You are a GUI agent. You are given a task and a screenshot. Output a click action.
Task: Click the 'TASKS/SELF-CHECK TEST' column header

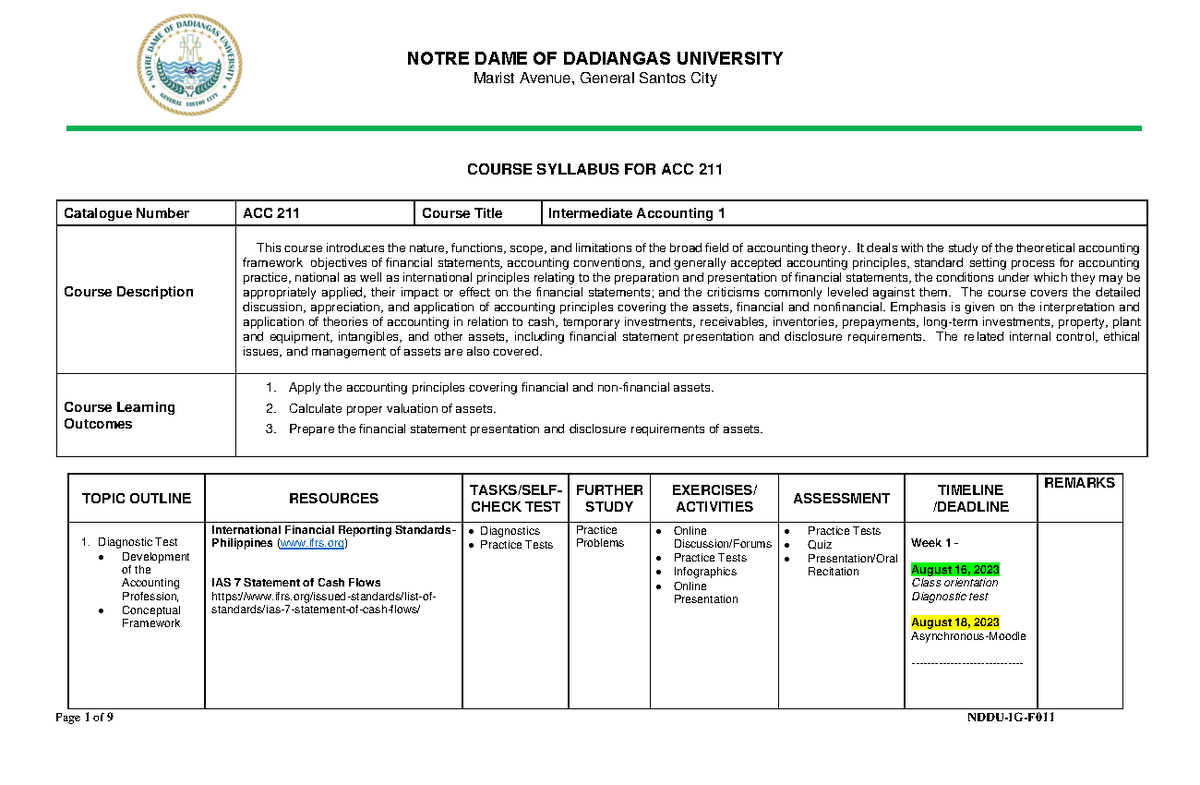516,498
